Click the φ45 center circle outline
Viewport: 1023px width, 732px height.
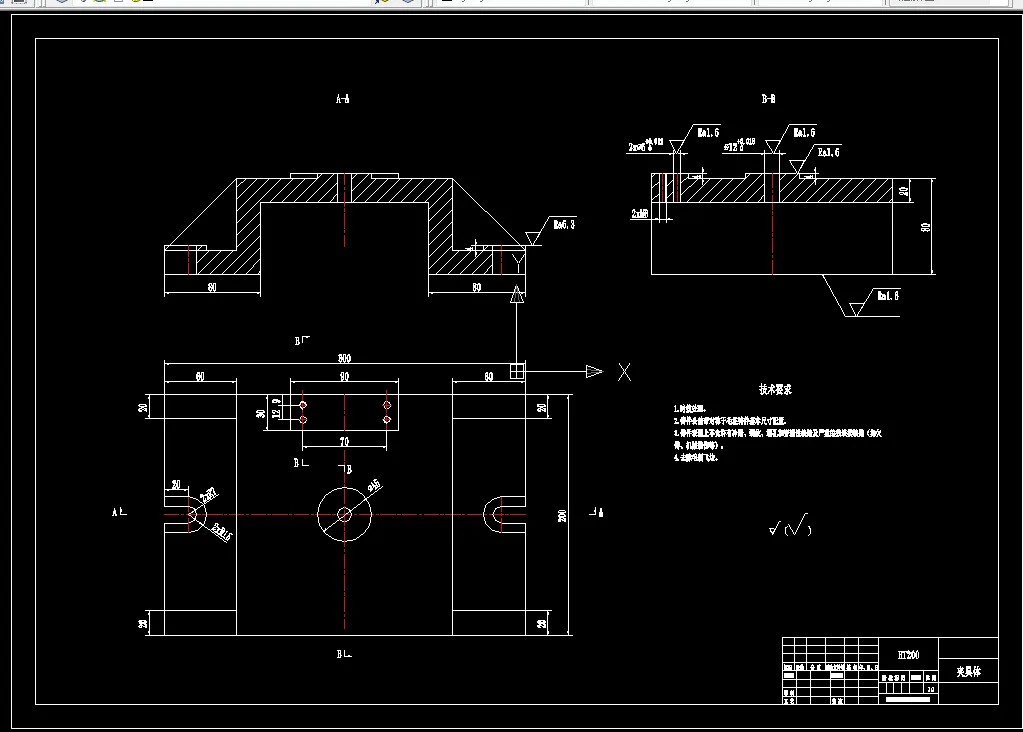(326, 496)
